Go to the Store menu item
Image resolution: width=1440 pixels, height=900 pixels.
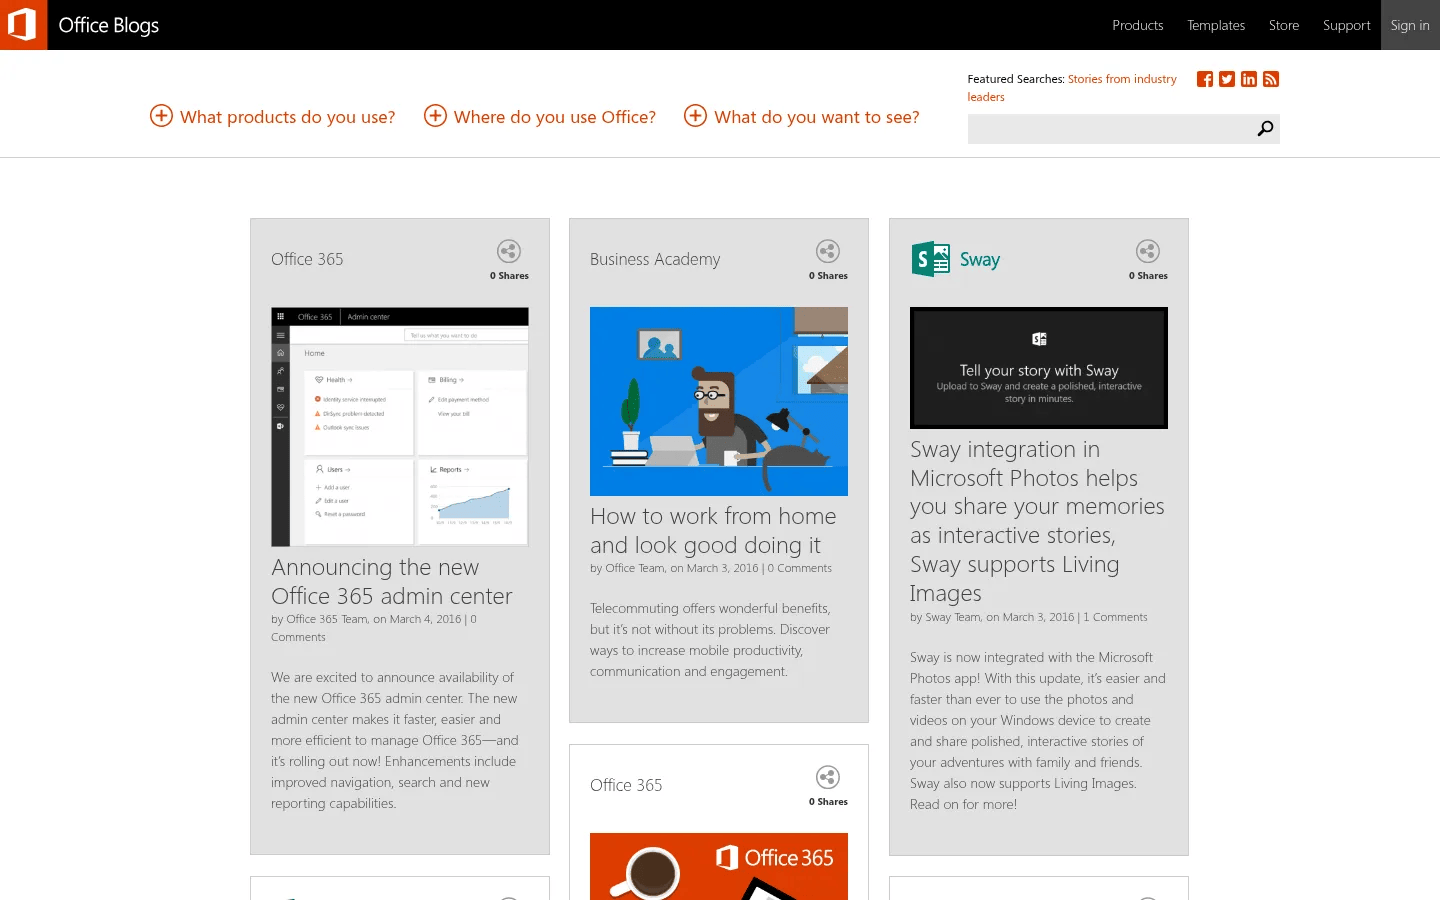coord(1284,25)
